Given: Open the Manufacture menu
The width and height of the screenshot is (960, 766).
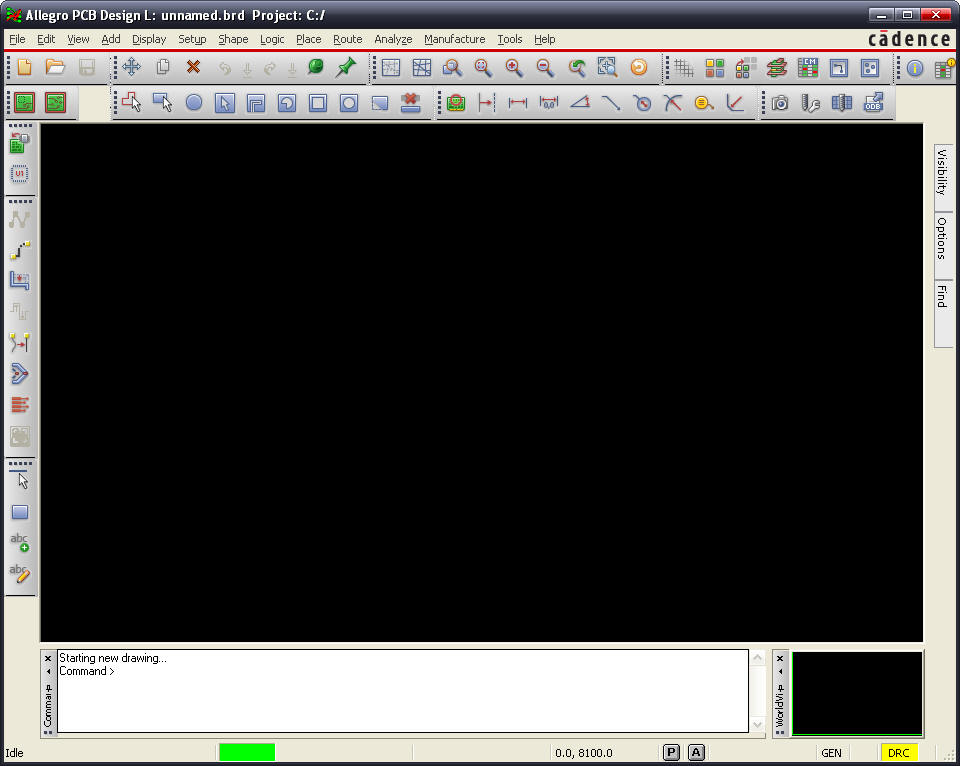Looking at the screenshot, I should 455,39.
